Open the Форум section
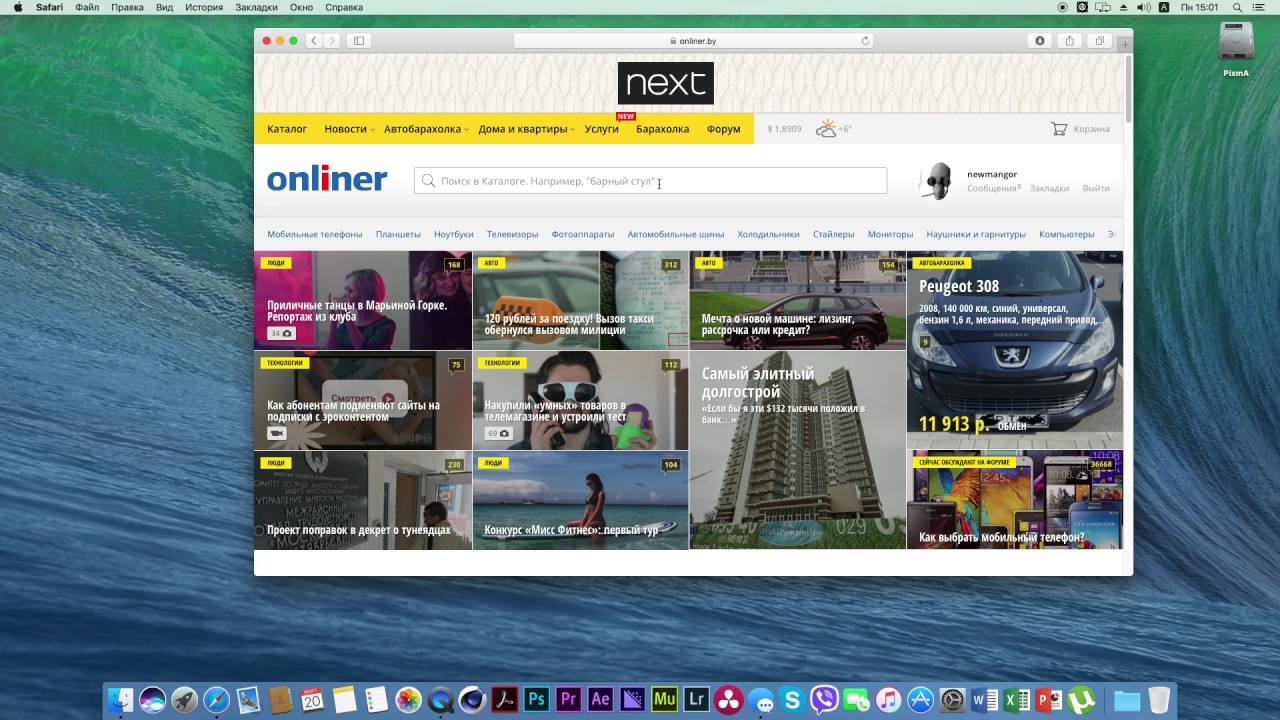 coord(723,129)
